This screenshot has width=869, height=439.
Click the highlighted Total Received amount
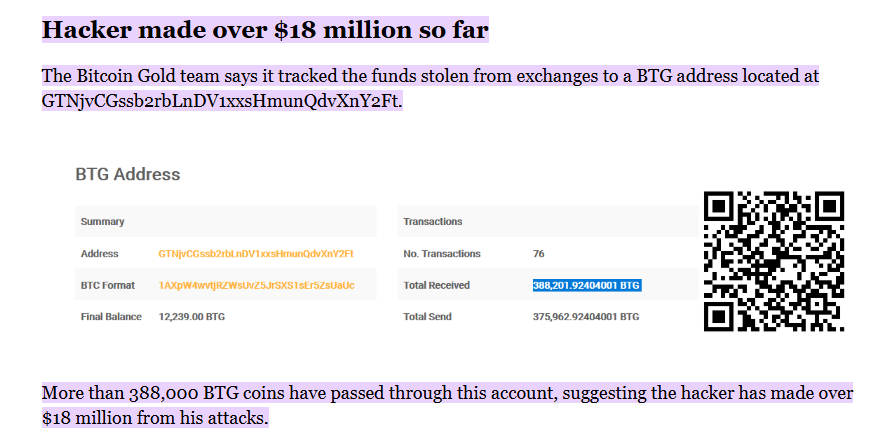[586, 286]
